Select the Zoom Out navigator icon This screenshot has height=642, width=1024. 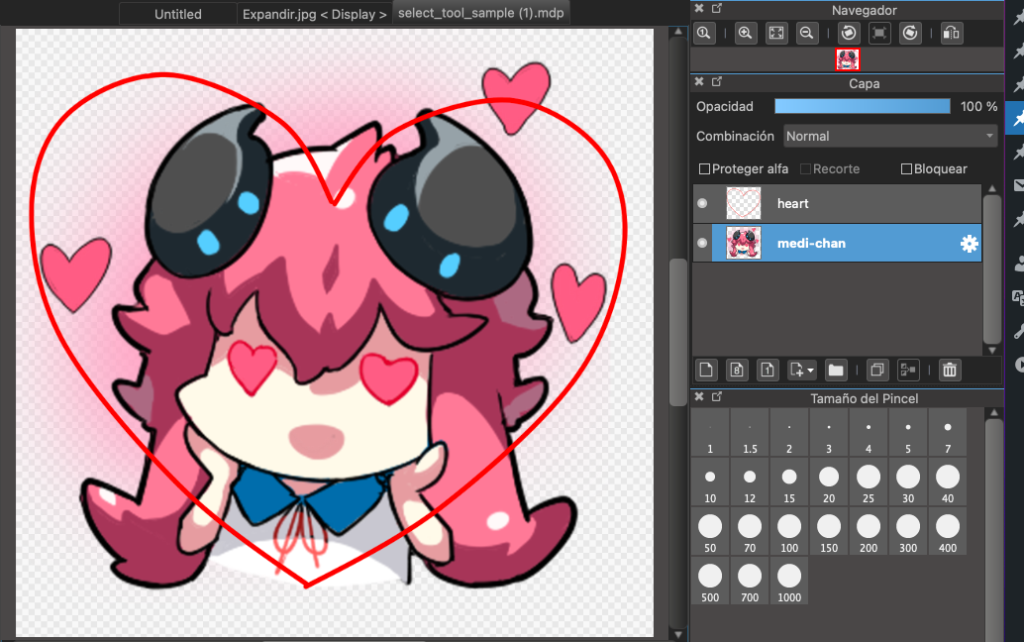806,33
